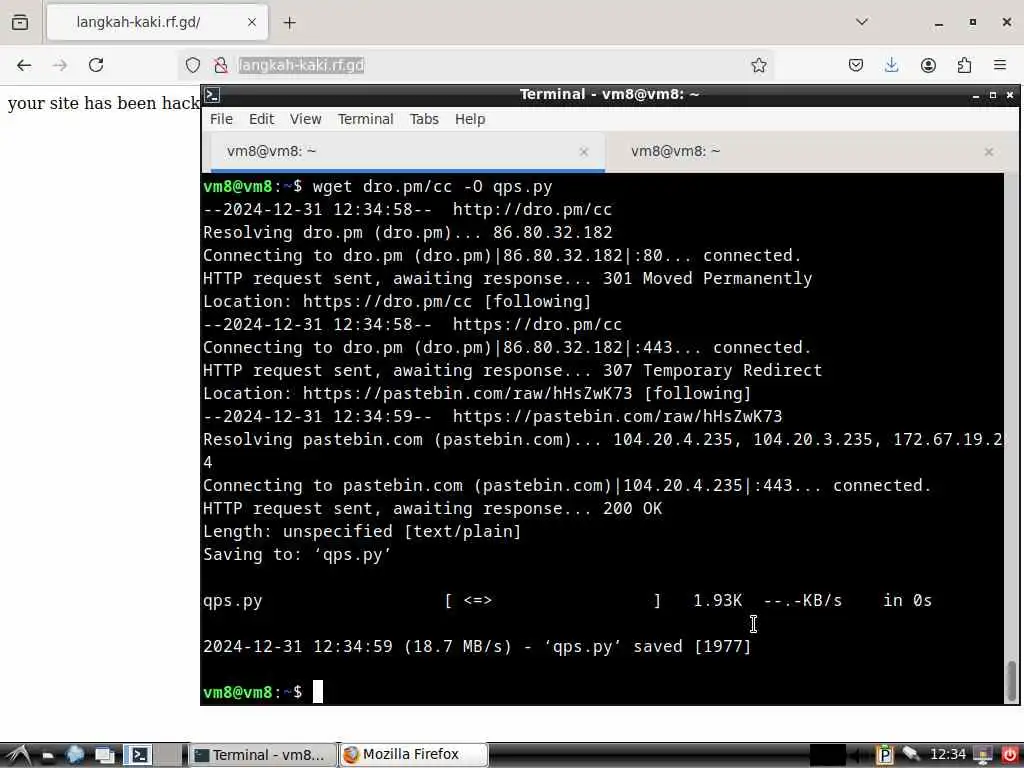Viewport: 1024px width, 768px height.
Task: Click the 12:34 taskbar clock
Action: 948,755
